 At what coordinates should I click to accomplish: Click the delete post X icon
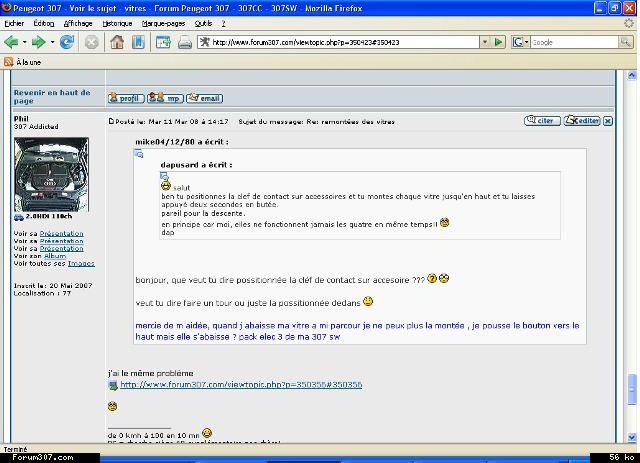pyautogui.click(x=608, y=121)
